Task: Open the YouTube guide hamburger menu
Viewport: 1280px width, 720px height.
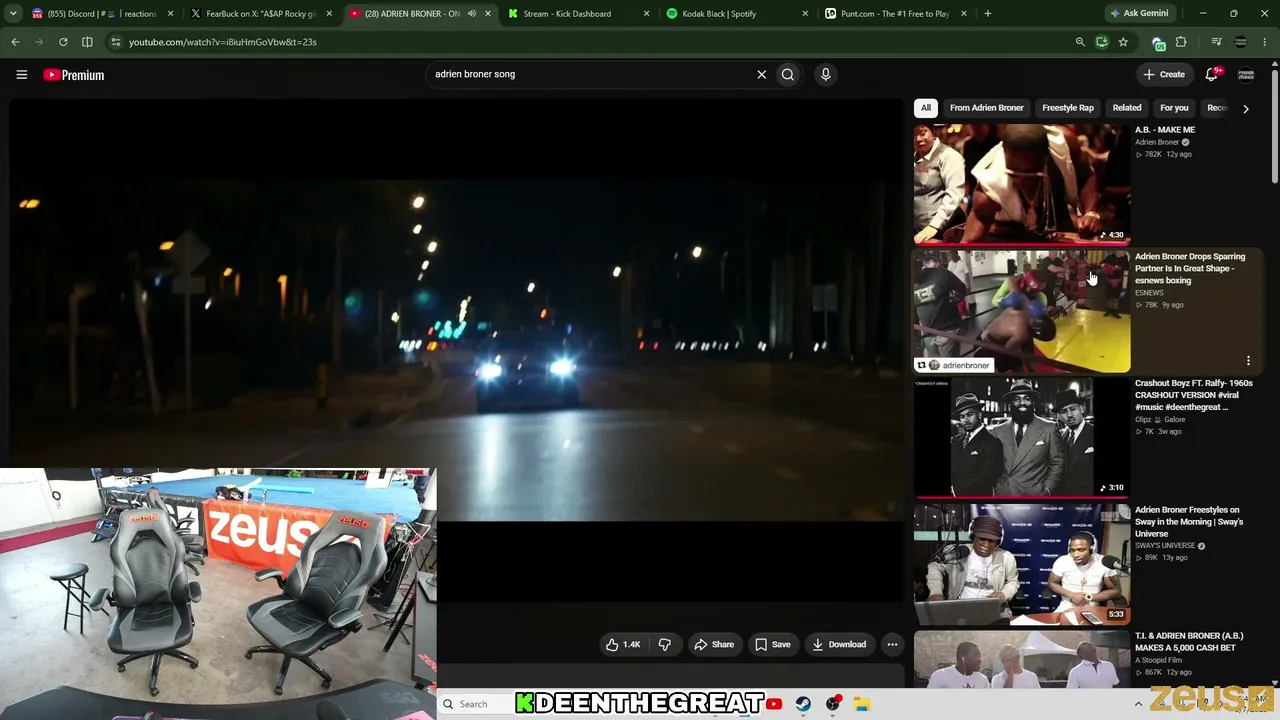Action: (x=21, y=74)
